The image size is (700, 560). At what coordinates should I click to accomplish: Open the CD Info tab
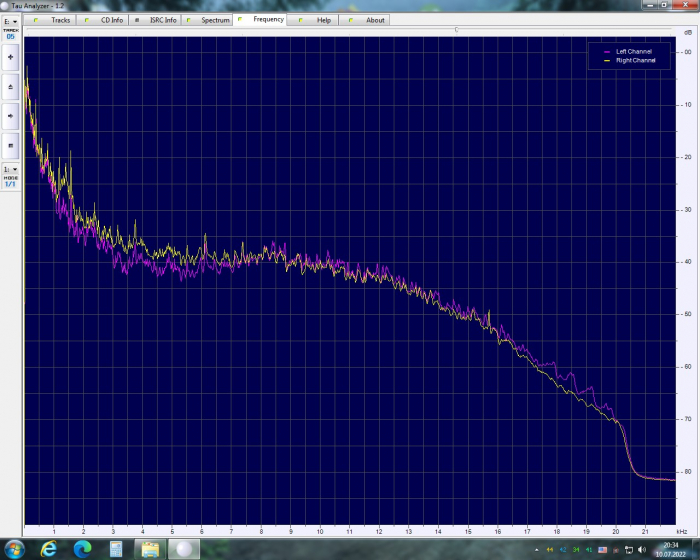tap(105, 20)
